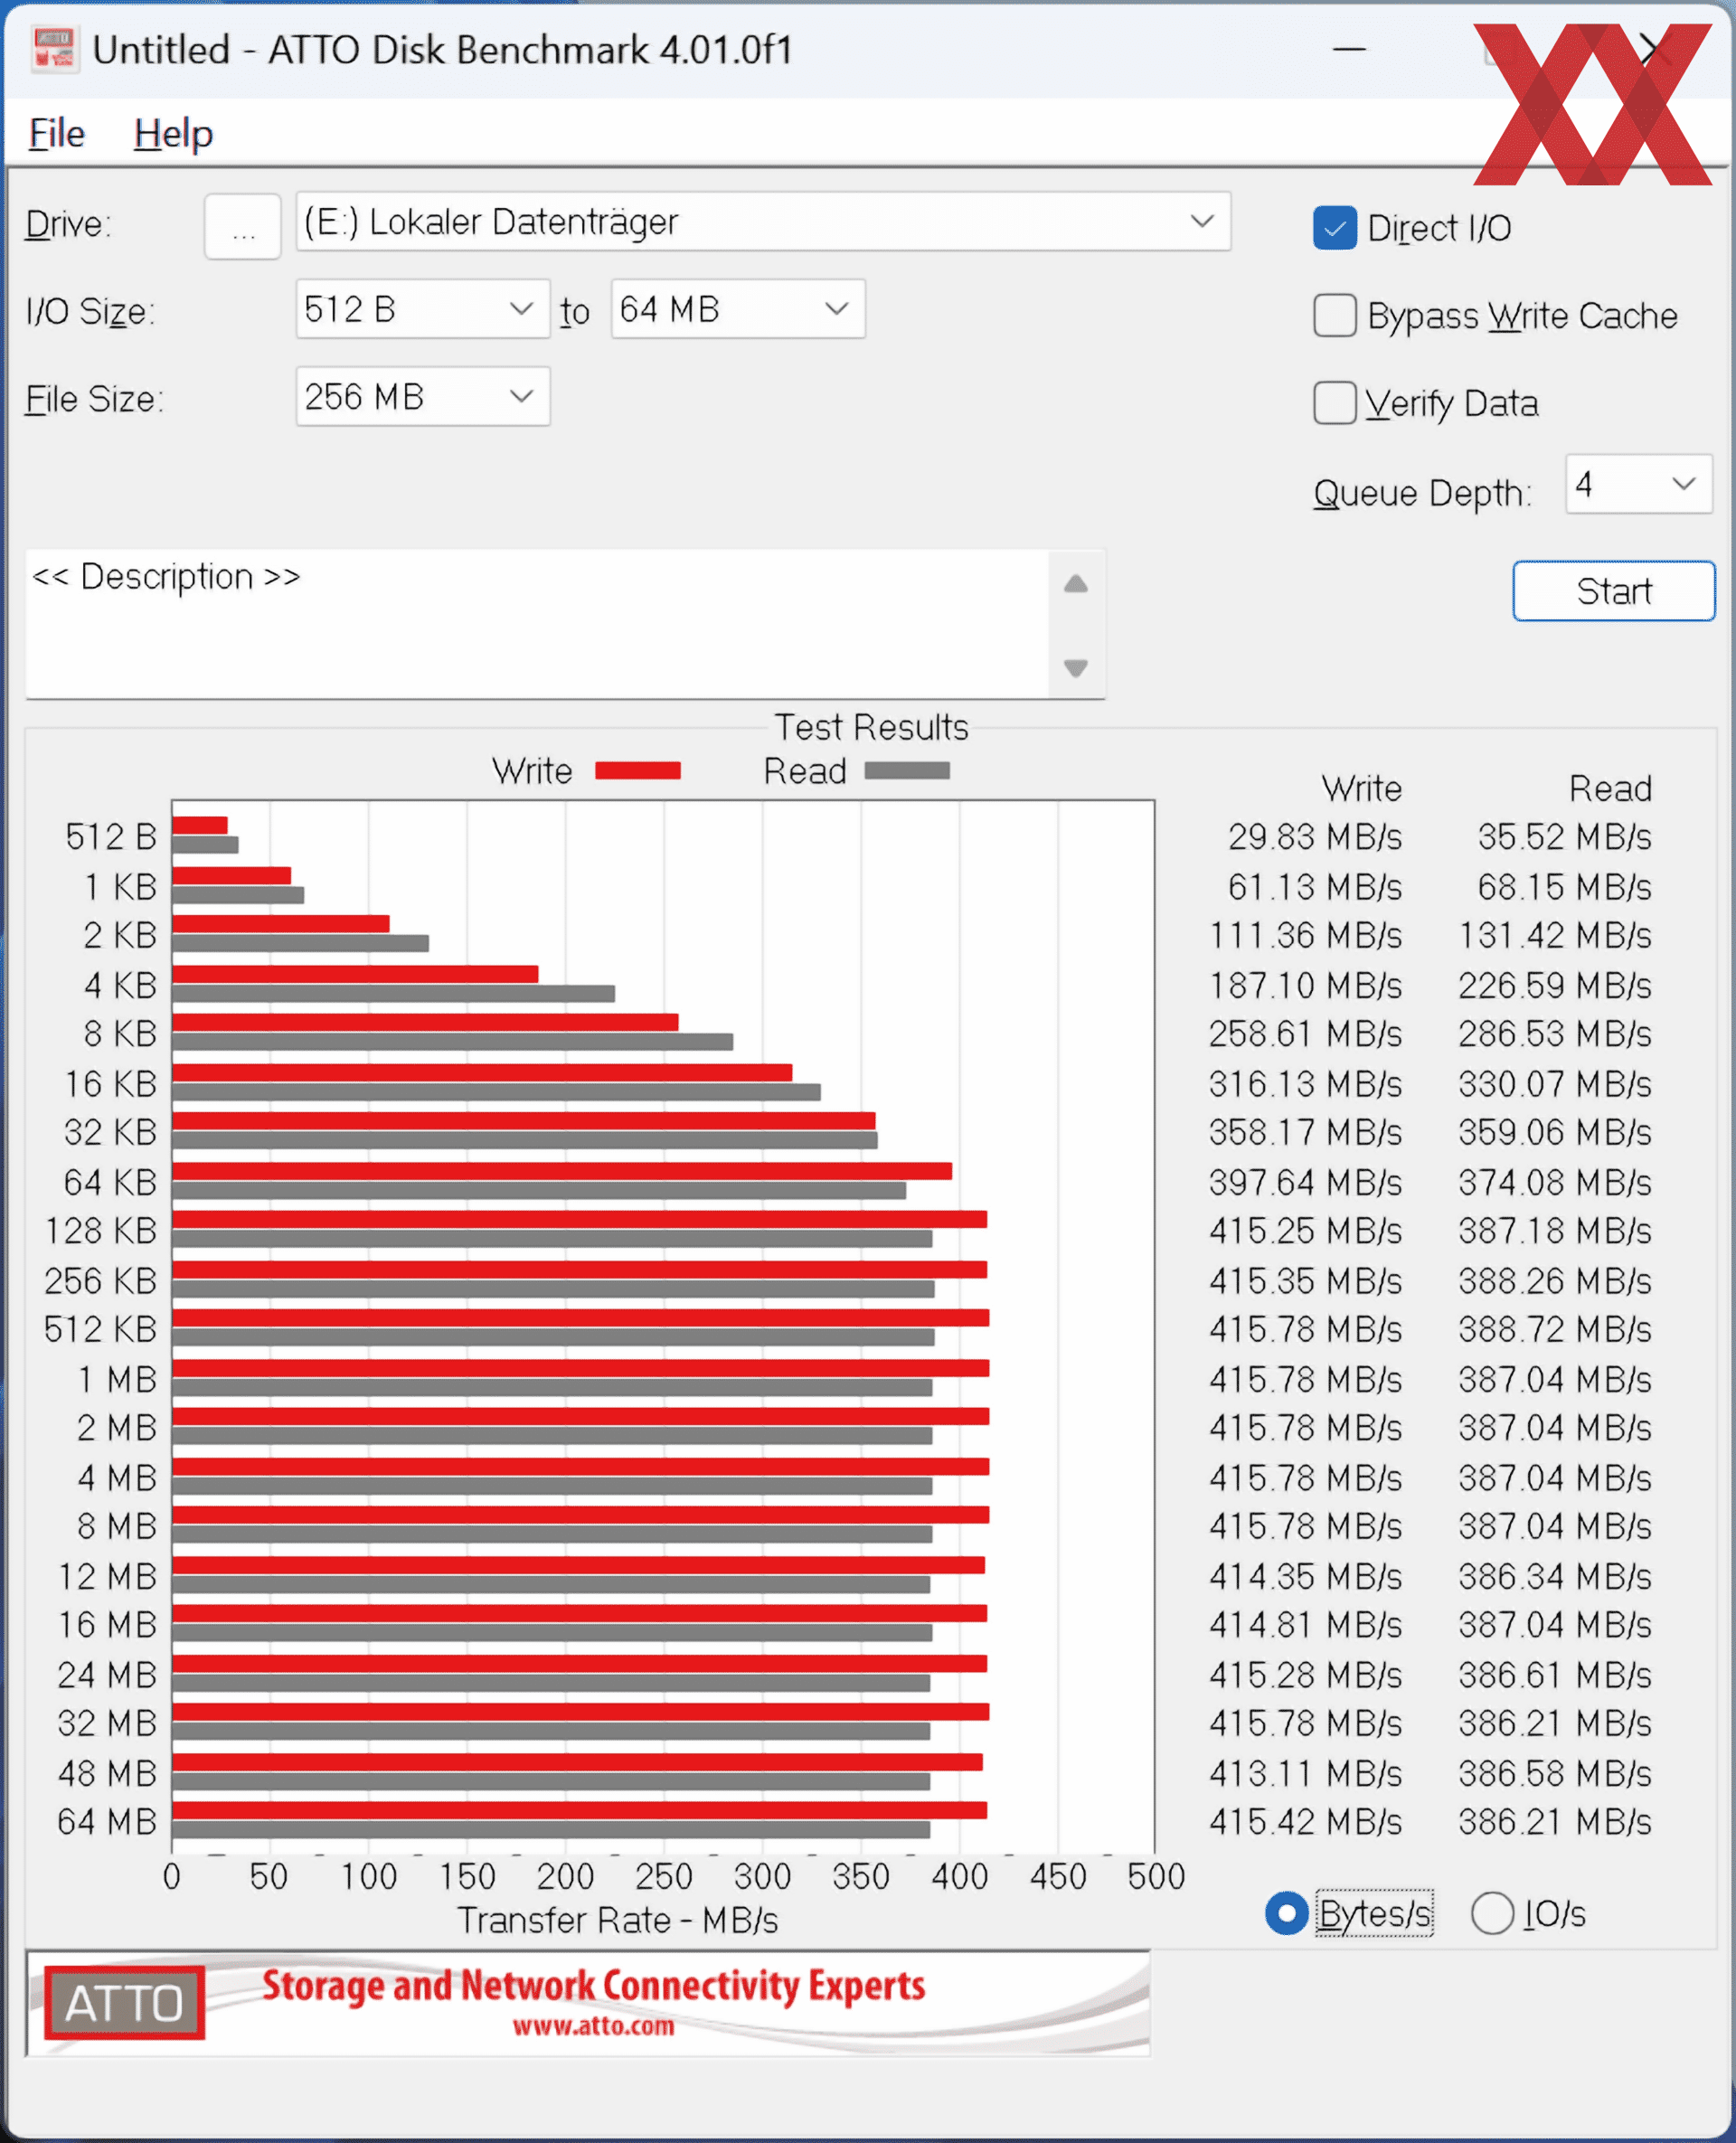Click the 1 KB read value 68.15 MB/s

[1564, 887]
